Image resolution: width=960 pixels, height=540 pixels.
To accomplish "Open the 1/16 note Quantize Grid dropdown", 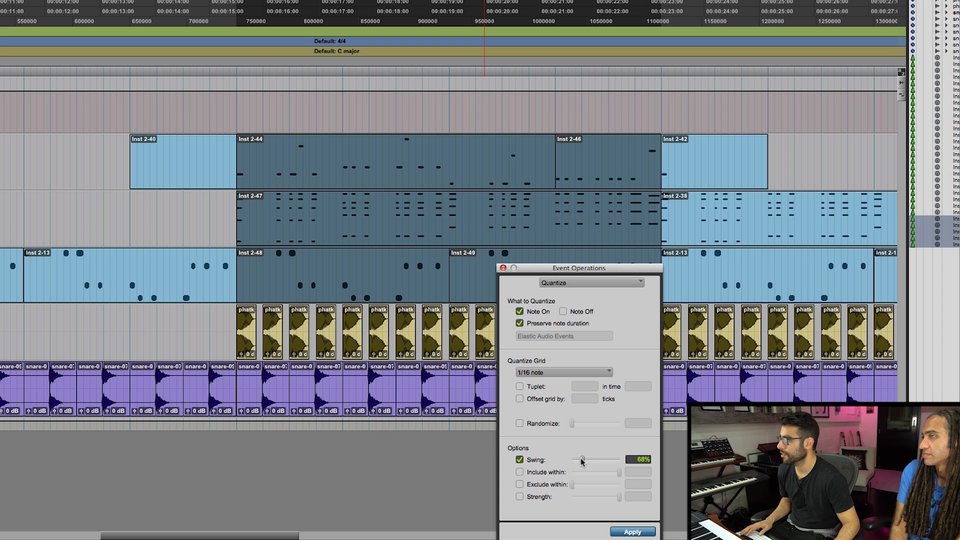I will point(564,372).
